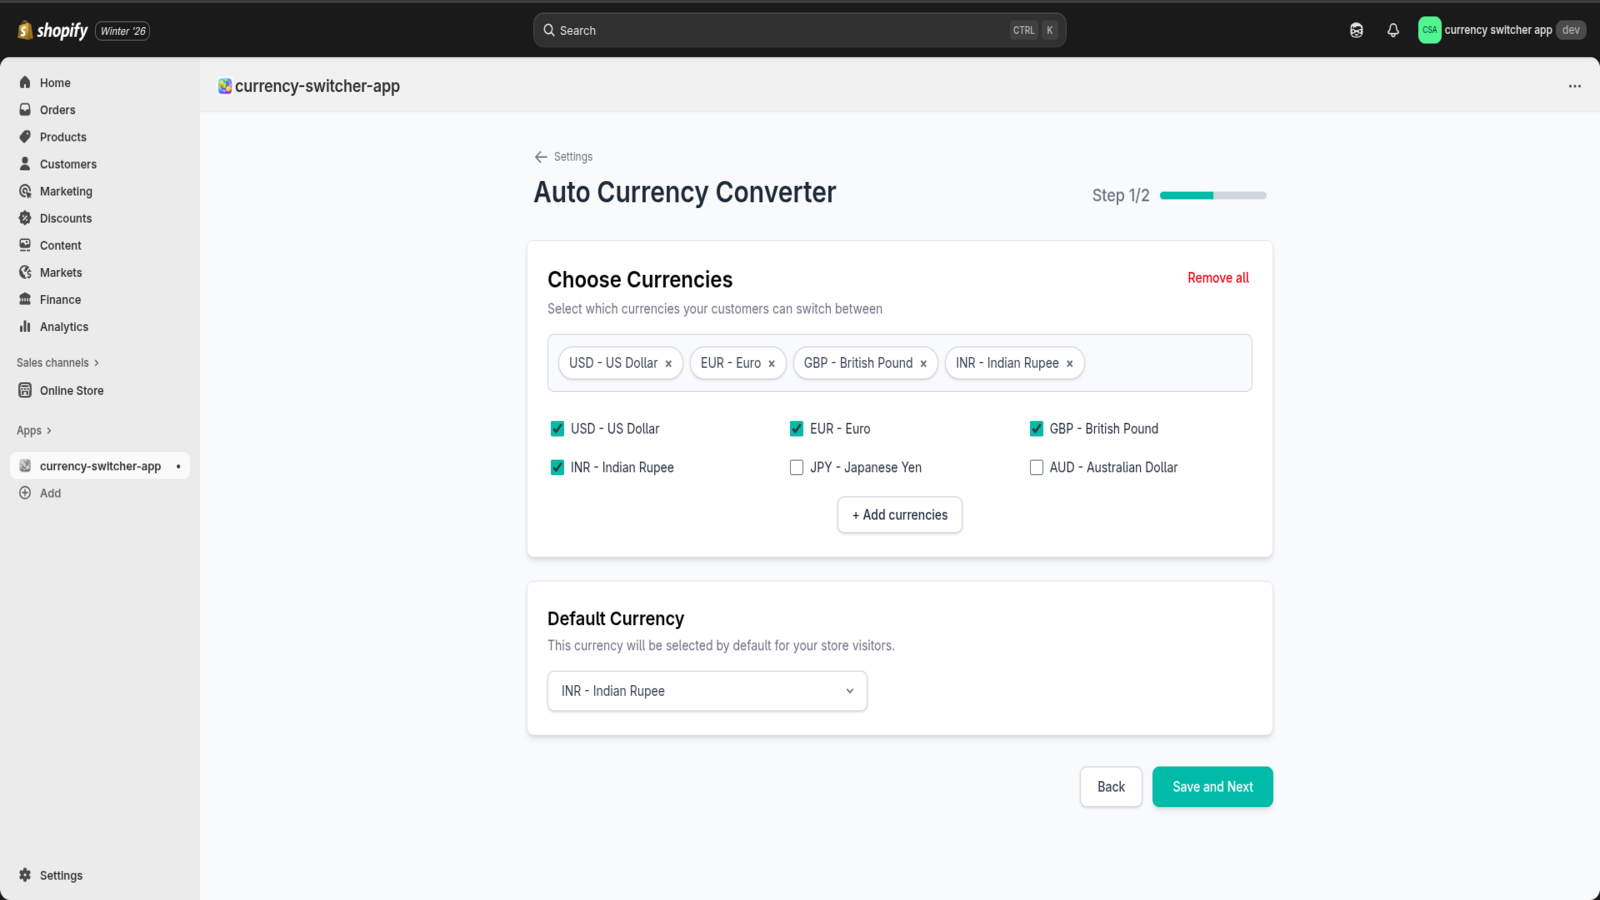Screen dimensions: 1600x900
Task: Open the Online Store channel
Action: pos(70,390)
